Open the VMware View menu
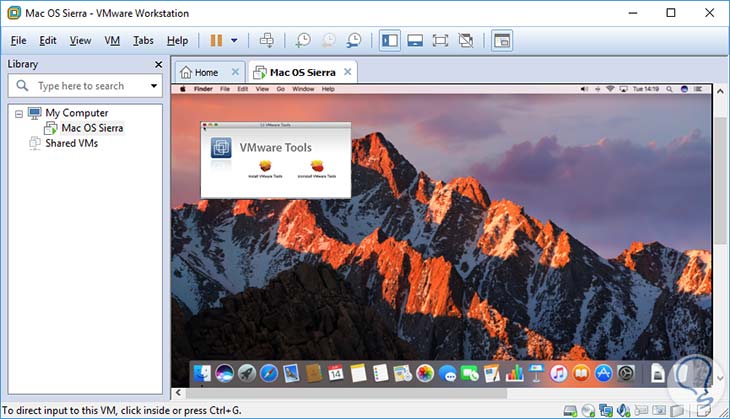 click(81, 41)
